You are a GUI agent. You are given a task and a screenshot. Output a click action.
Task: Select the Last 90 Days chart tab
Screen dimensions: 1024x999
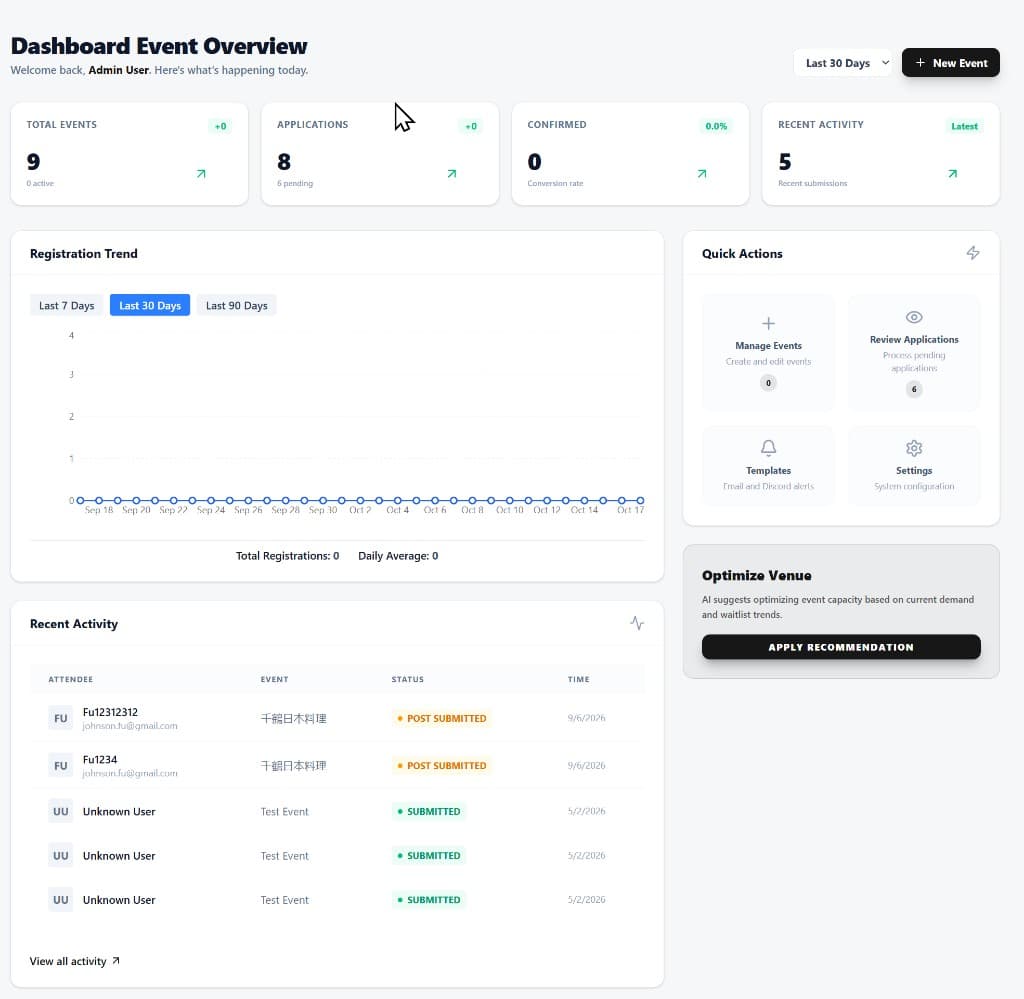click(x=236, y=306)
